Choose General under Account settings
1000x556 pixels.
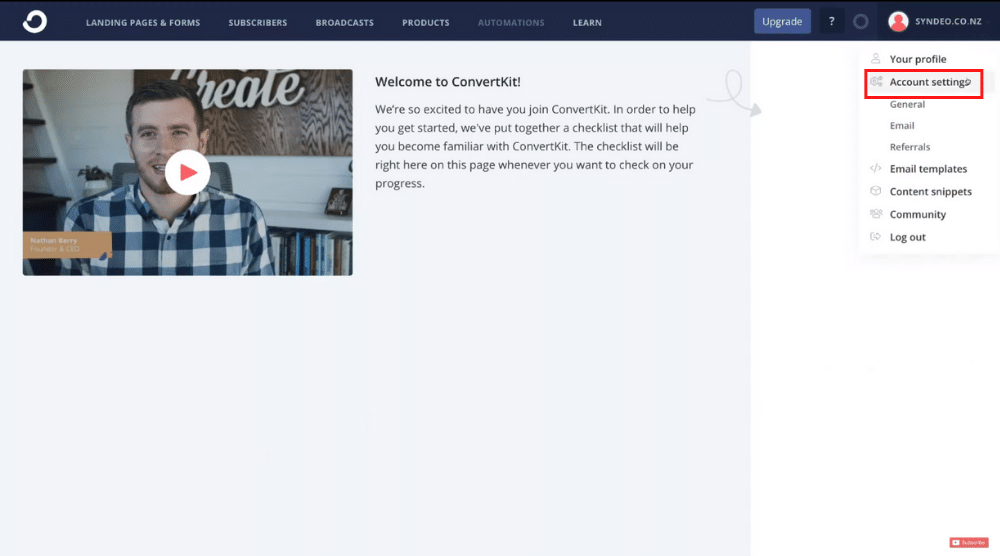(x=907, y=104)
